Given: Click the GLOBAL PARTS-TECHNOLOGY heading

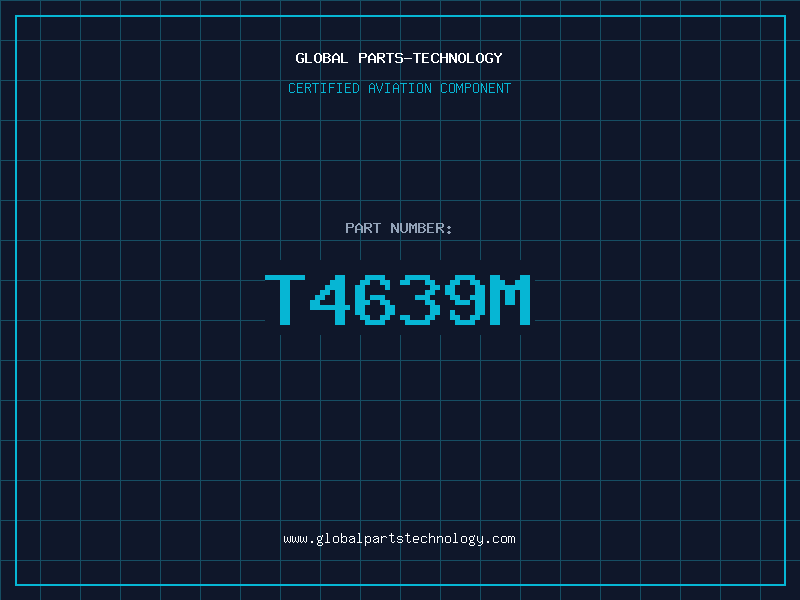Looking at the screenshot, I should pos(399,58).
